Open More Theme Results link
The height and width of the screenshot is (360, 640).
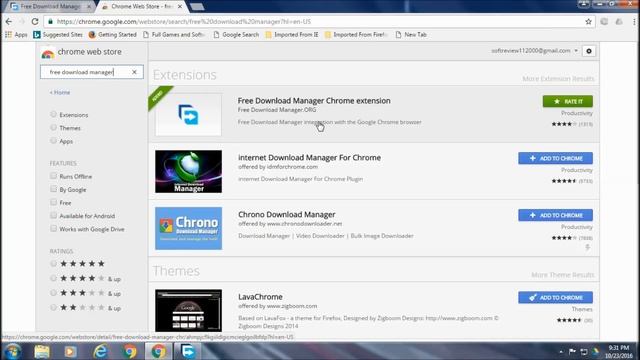coord(562,275)
